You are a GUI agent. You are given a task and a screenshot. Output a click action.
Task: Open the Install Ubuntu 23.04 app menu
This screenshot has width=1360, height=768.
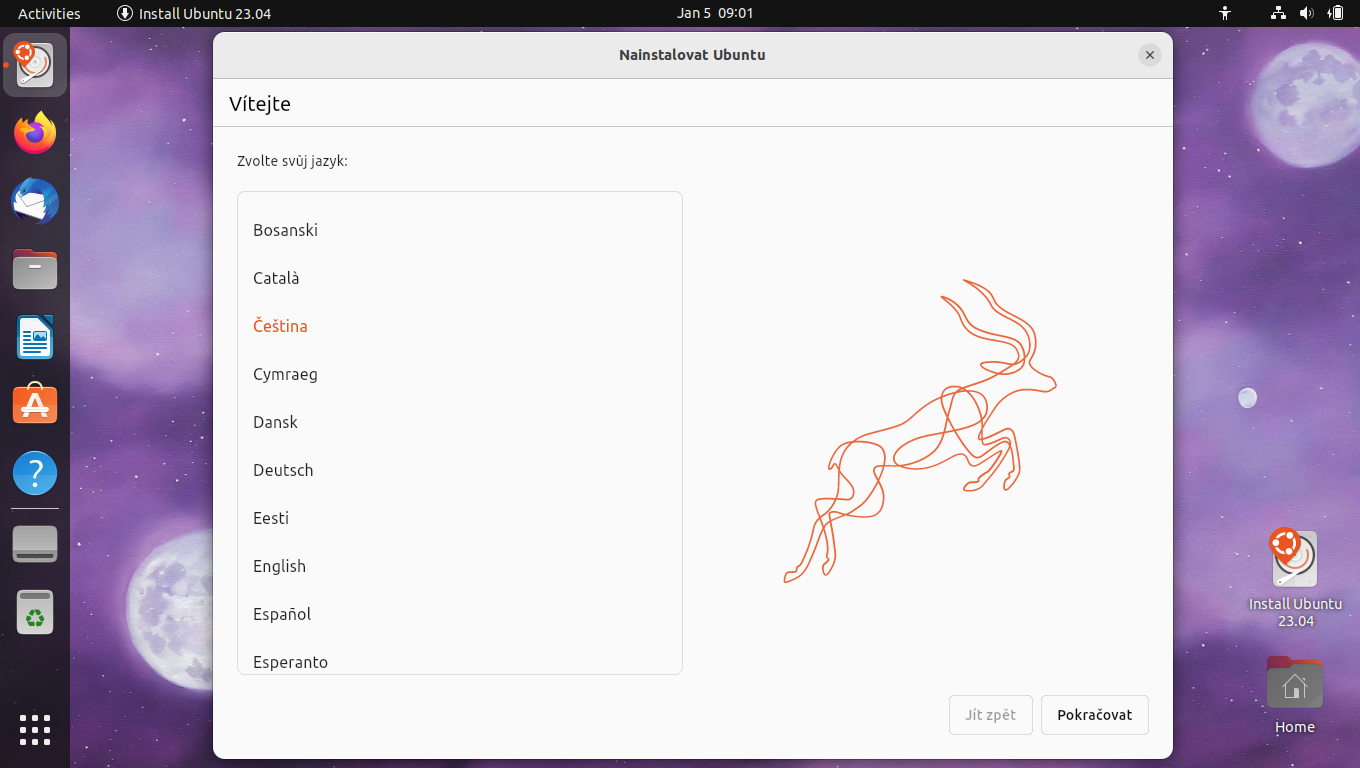tap(194, 13)
